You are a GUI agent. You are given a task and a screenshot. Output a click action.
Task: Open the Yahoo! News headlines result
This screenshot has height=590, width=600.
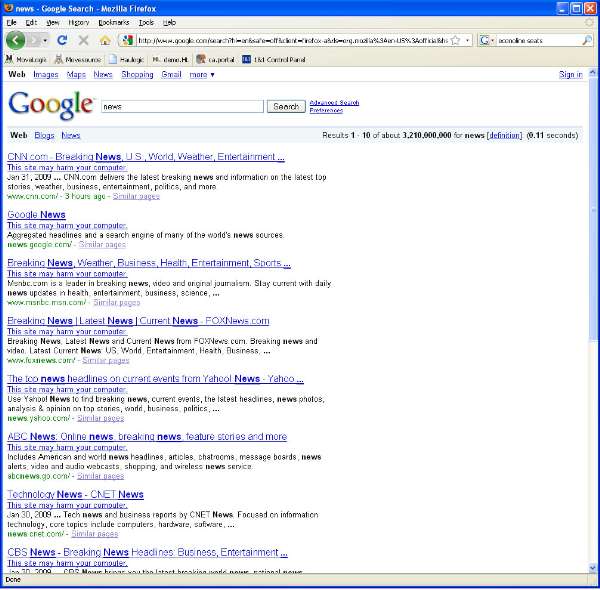pyautogui.click(x=155, y=378)
